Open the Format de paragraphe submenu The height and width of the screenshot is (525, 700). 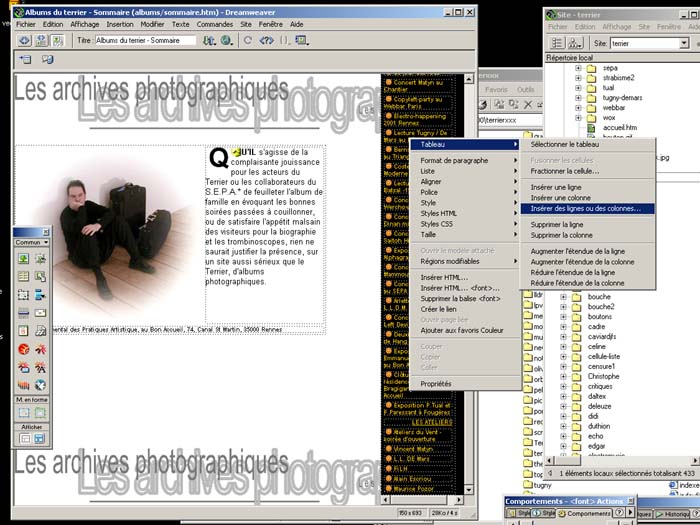(465, 160)
